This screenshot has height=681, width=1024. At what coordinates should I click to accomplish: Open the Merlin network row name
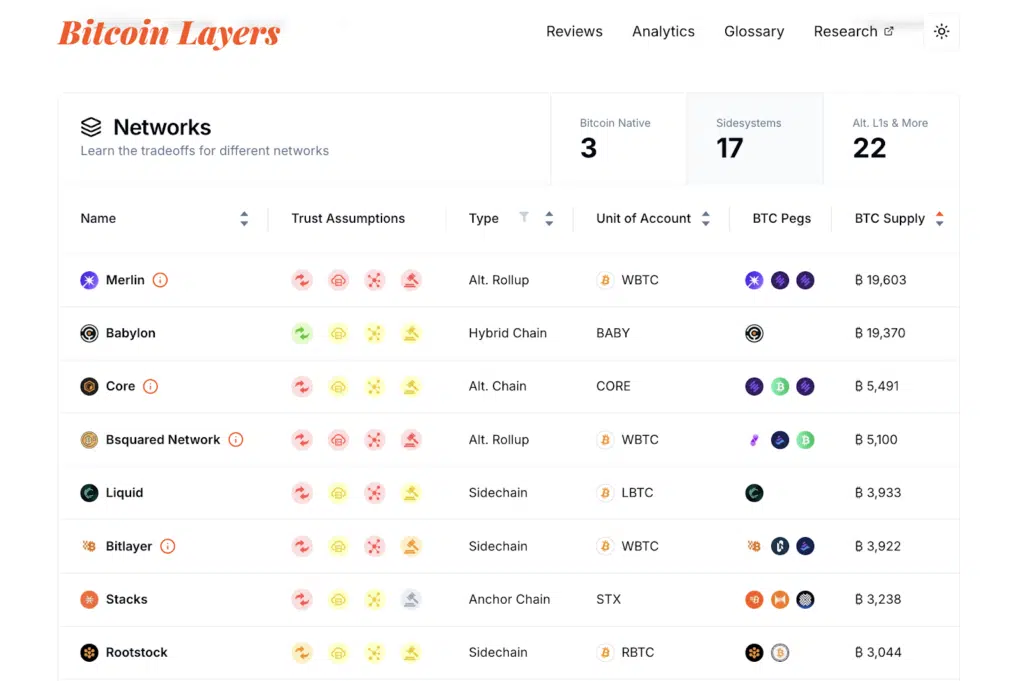(x=125, y=280)
